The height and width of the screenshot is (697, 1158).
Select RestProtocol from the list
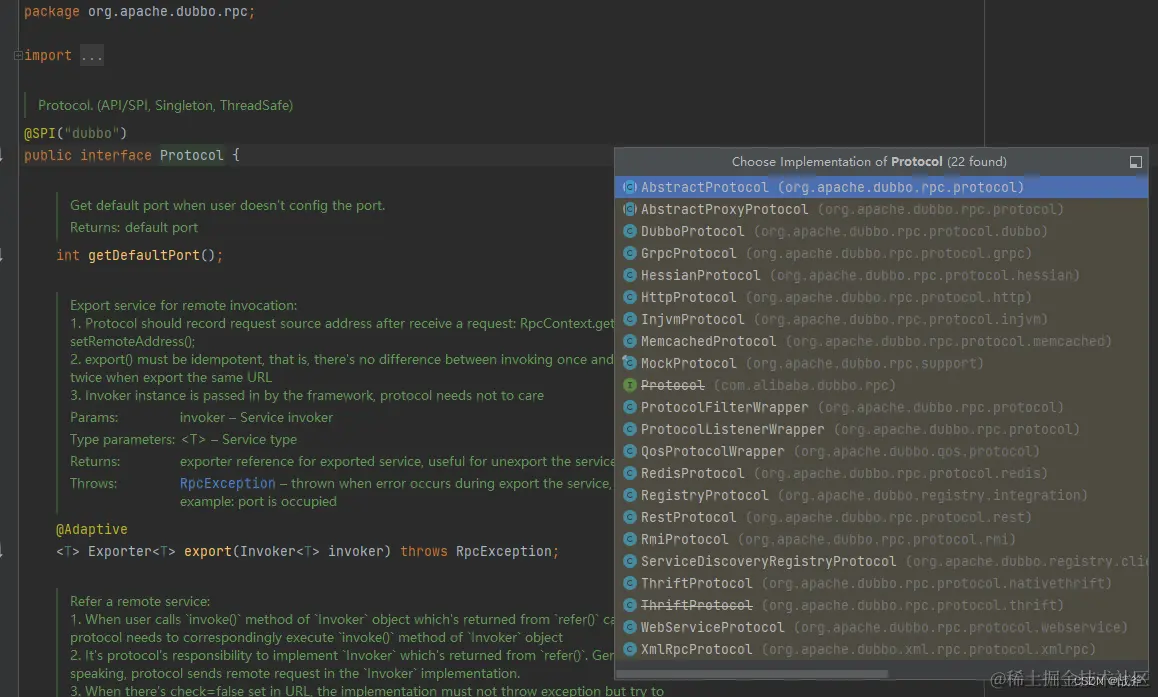coord(881,517)
